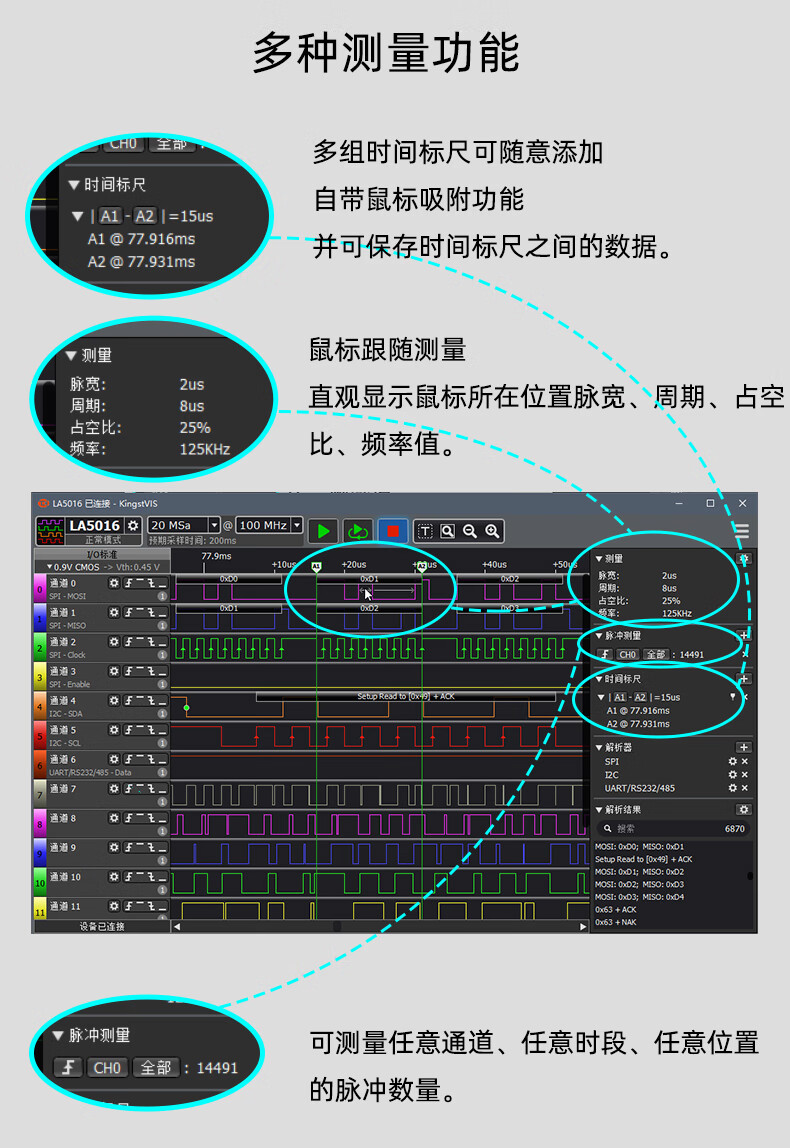Screen dimensions: 790x1148
Task: Toggle rising edge button in 脉冲测量
Action: coord(604,655)
